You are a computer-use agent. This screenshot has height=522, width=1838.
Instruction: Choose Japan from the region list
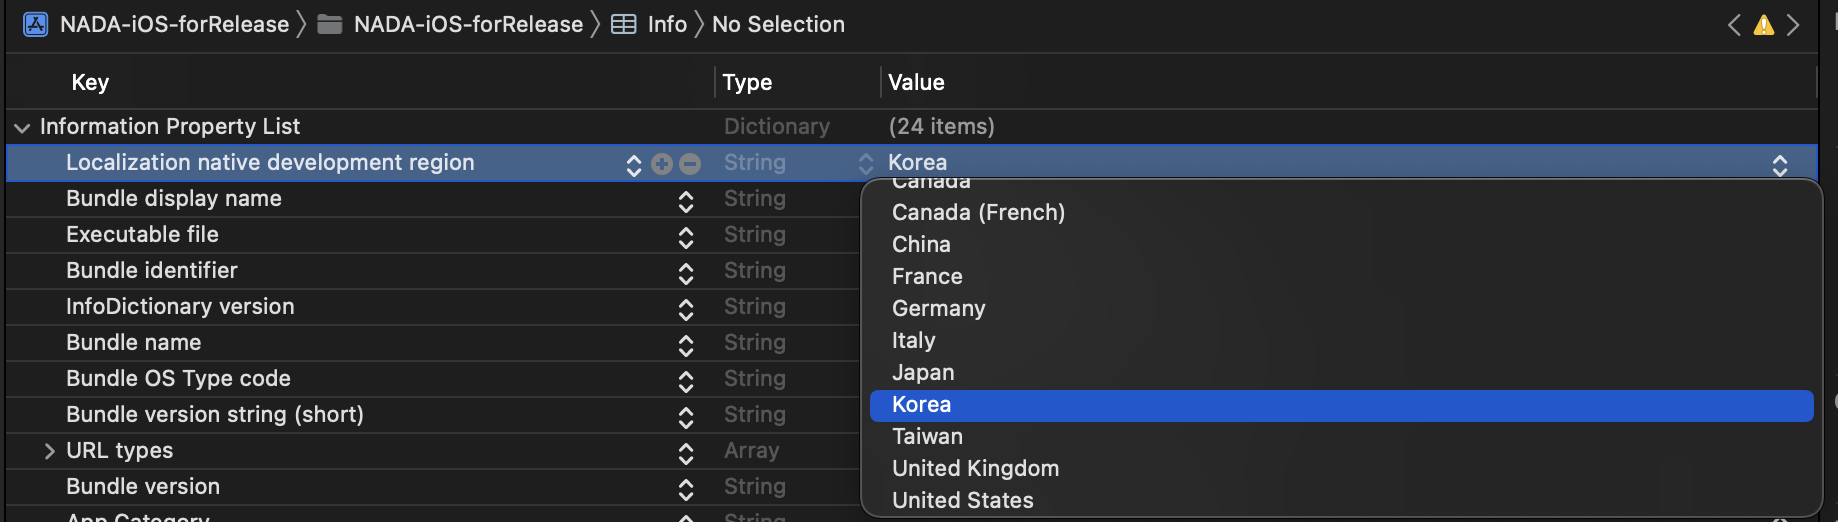(x=1341, y=372)
